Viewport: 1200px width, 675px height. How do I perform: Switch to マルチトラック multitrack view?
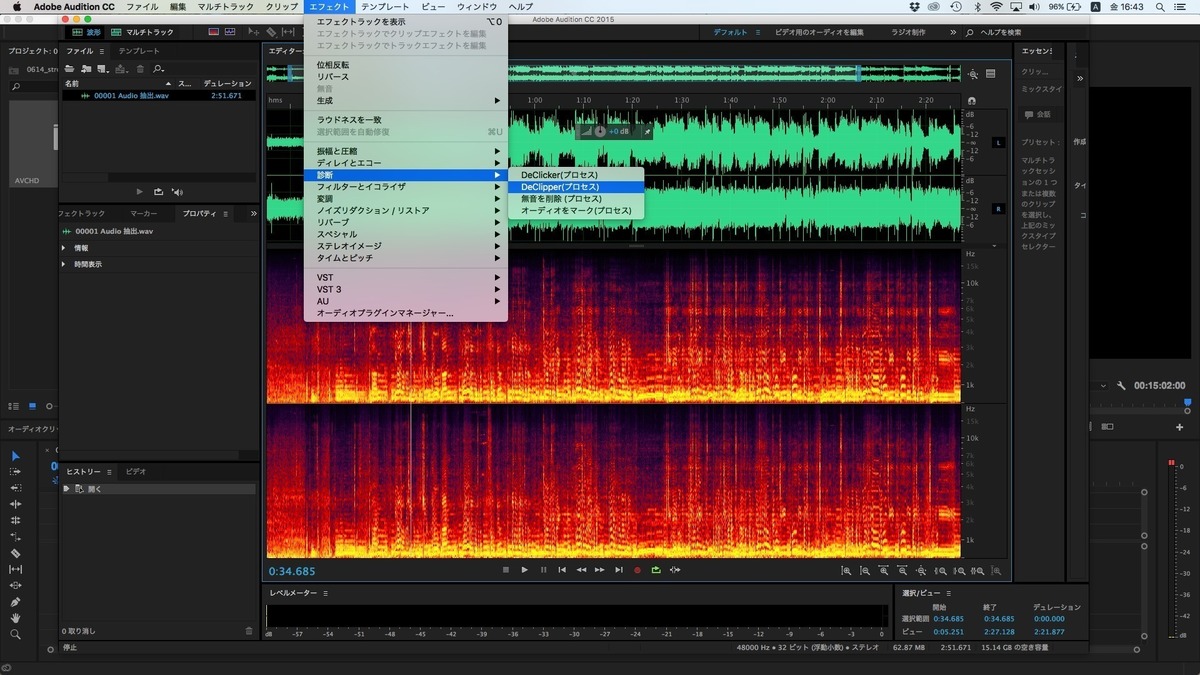(x=147, y=32)
